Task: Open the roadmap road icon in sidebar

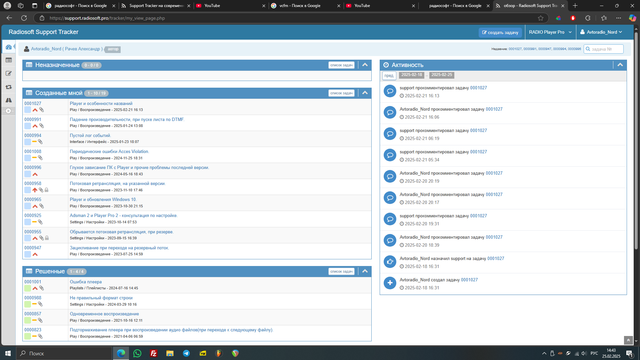Action: click(x=9, y=100)
